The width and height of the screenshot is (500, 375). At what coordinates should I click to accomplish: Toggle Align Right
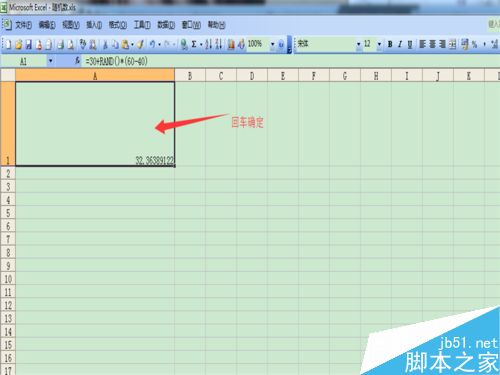442,44
